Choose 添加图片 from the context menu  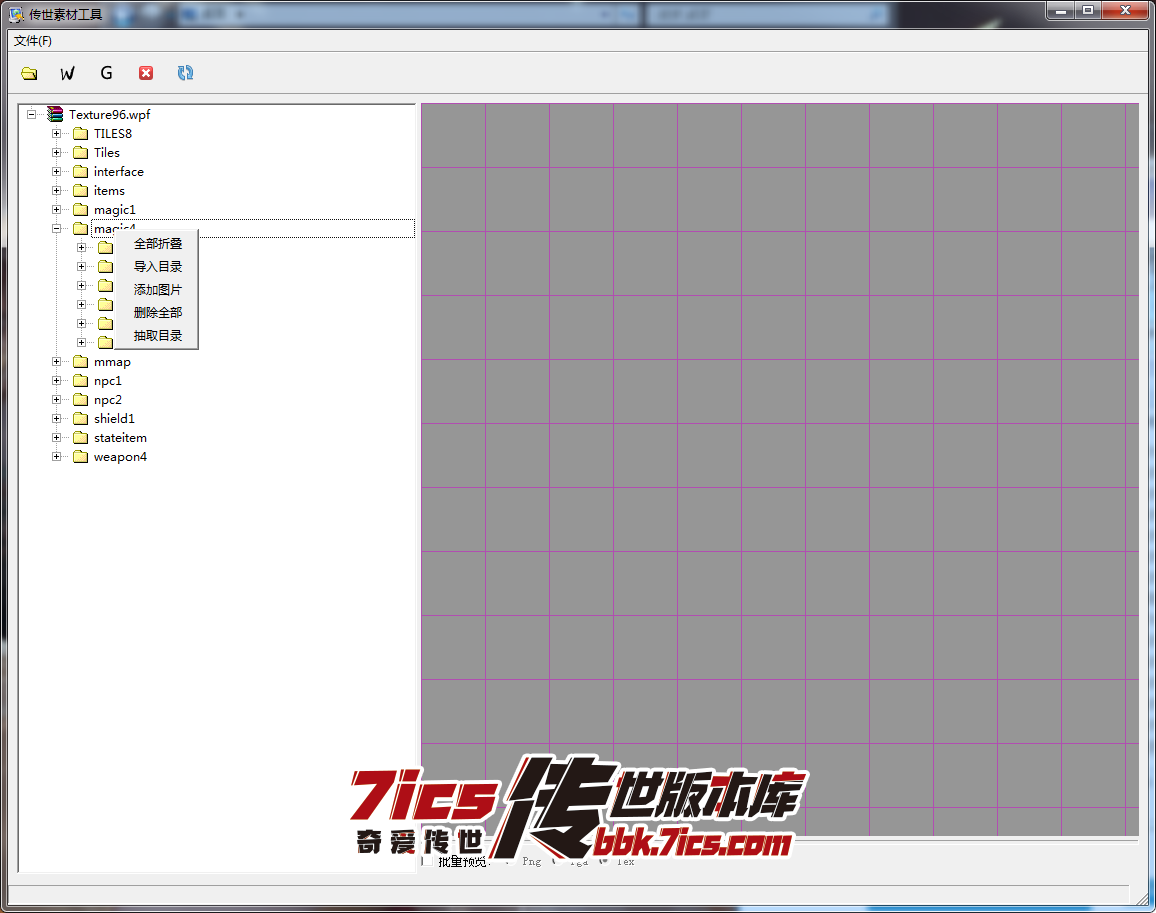(x=158, y=290)
